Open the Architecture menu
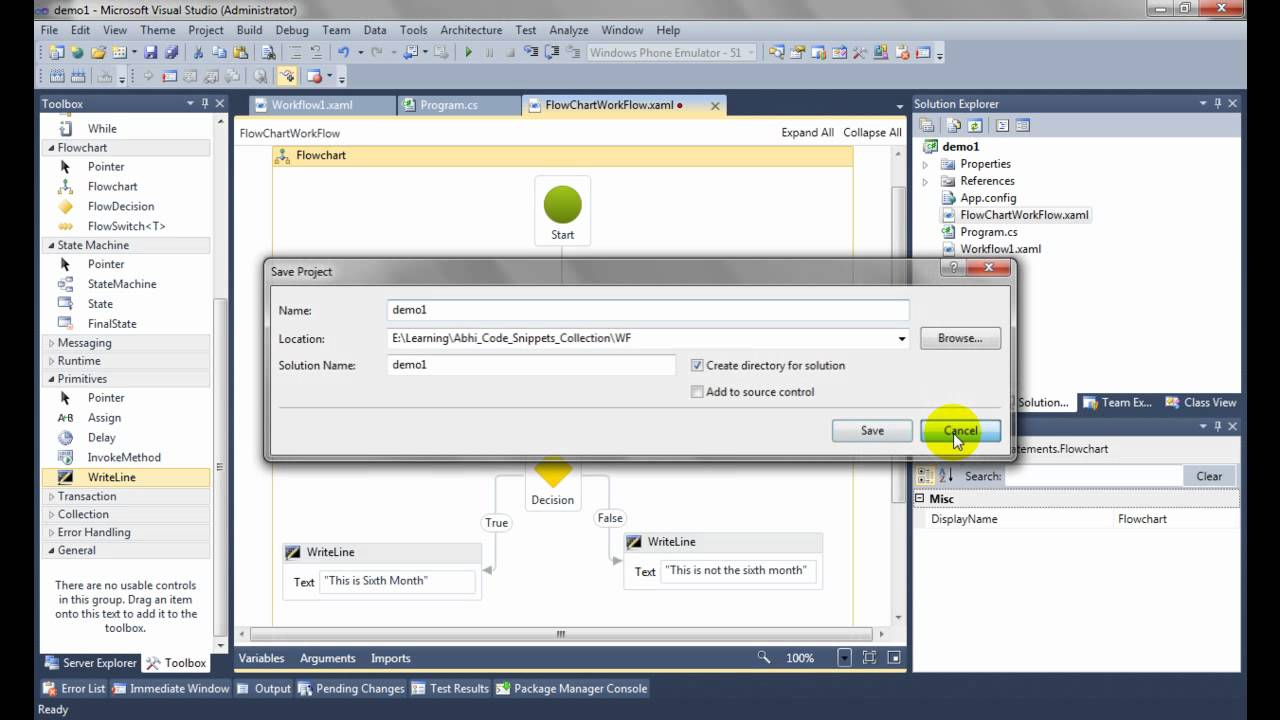Screen dimensions: 1280x720 (x=471, y=30)
